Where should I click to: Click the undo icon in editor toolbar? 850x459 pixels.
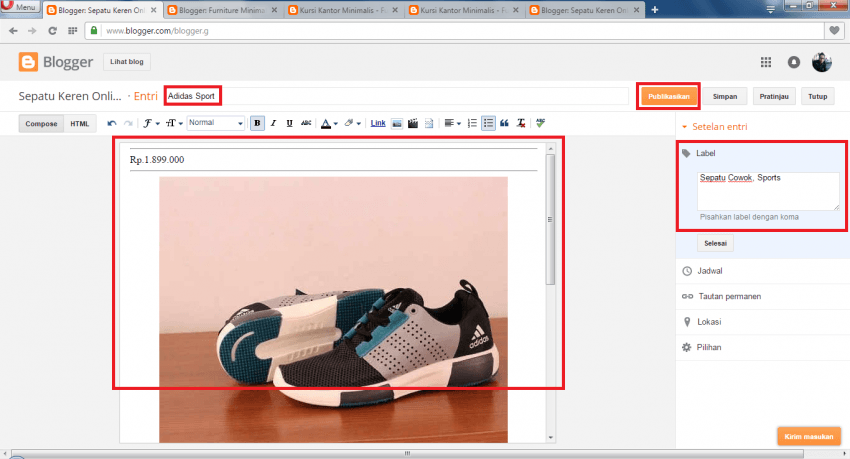tap(112, 123)
